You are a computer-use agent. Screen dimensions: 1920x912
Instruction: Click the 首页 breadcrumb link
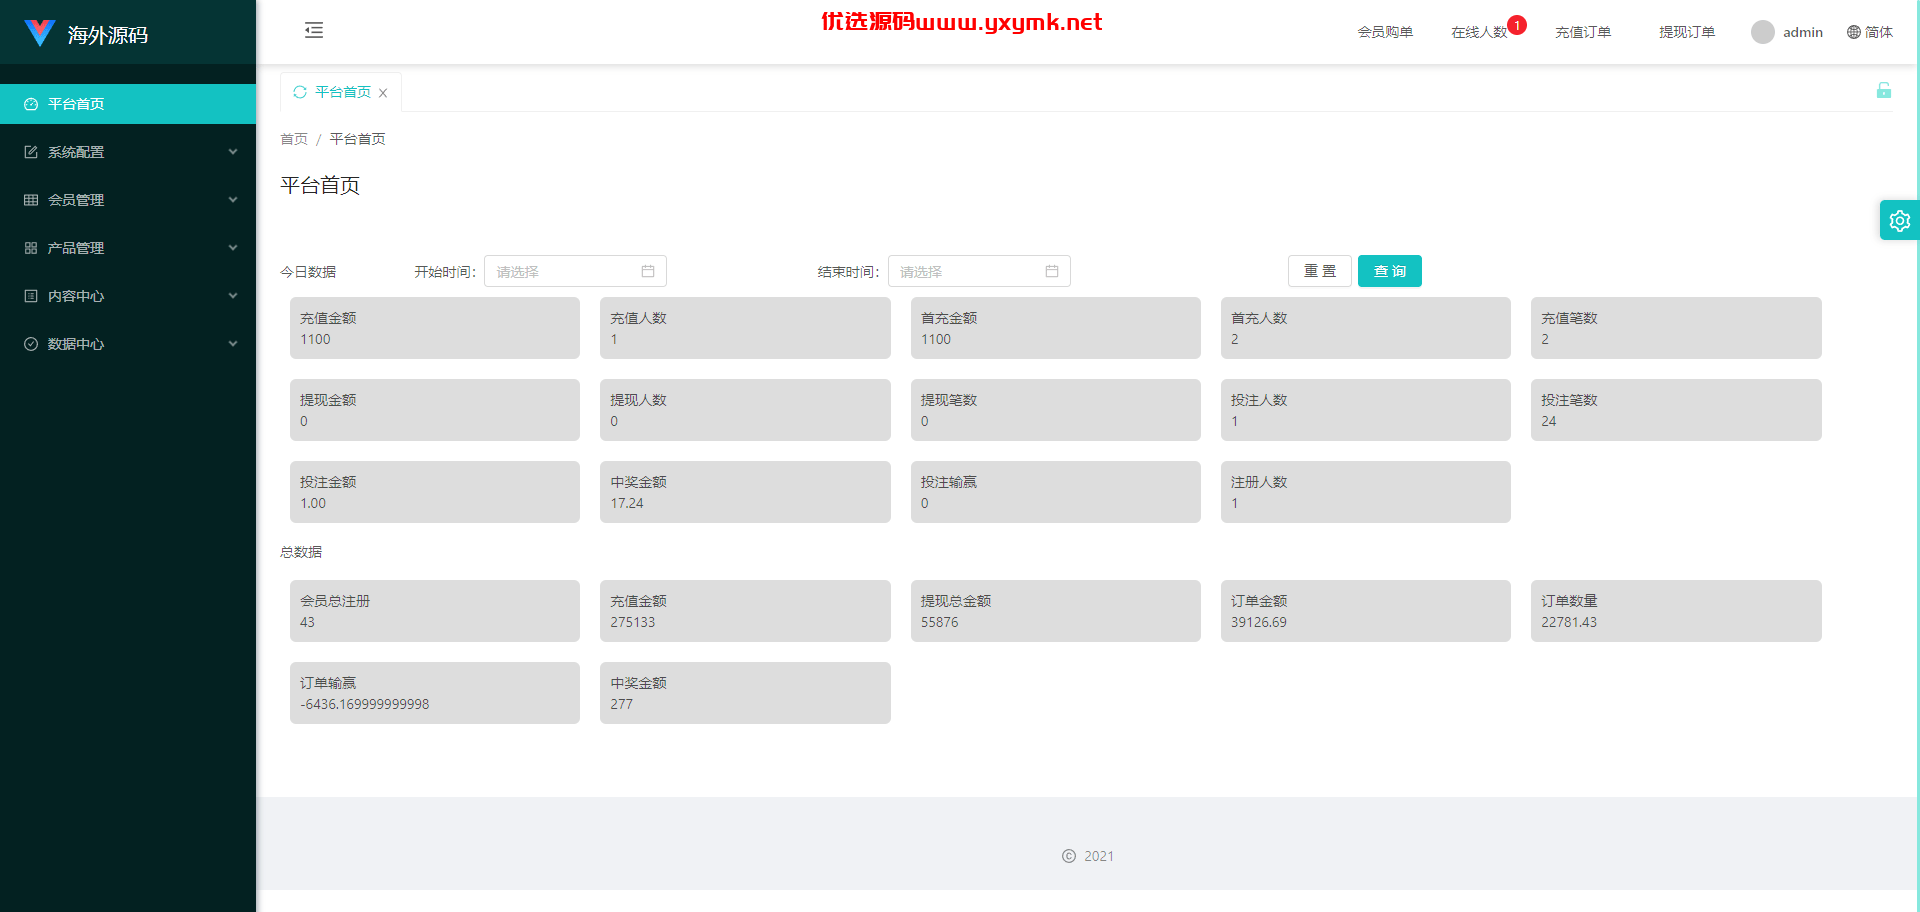pos(294,139)
